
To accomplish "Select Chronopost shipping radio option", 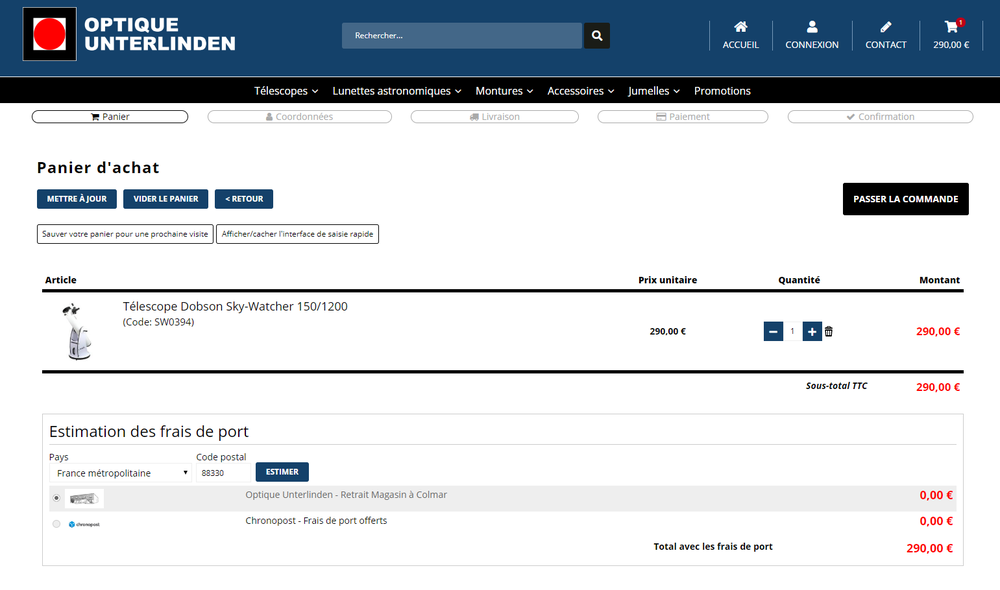I will click(x=56, y=524).
